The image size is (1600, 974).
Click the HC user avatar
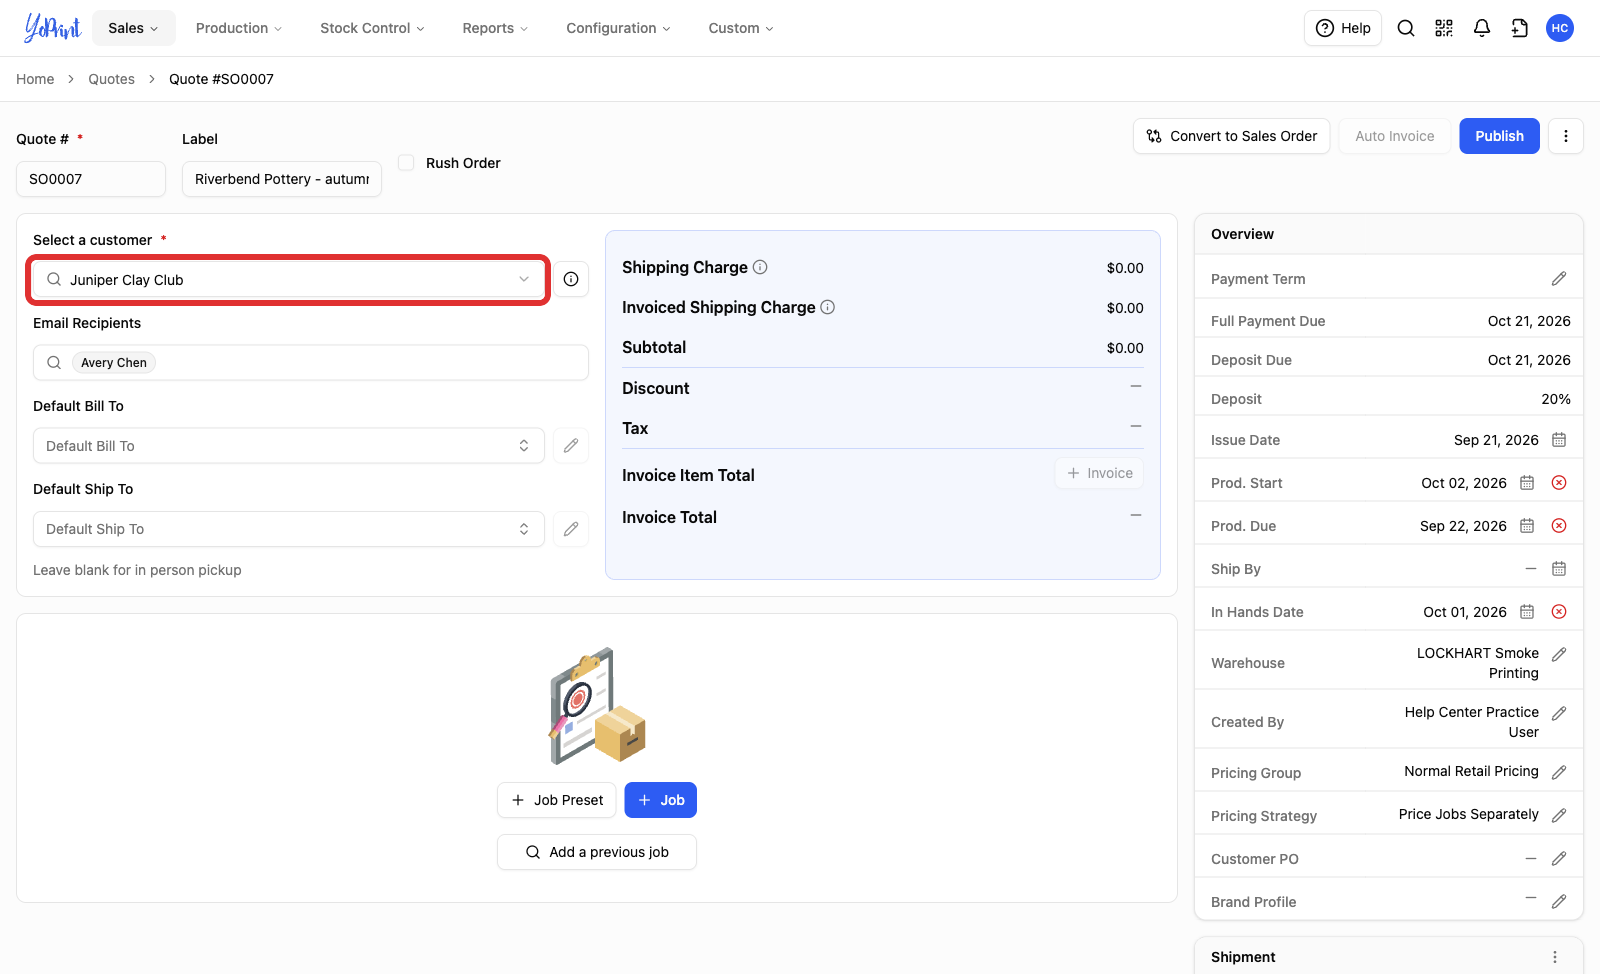tap(1560, 28)
